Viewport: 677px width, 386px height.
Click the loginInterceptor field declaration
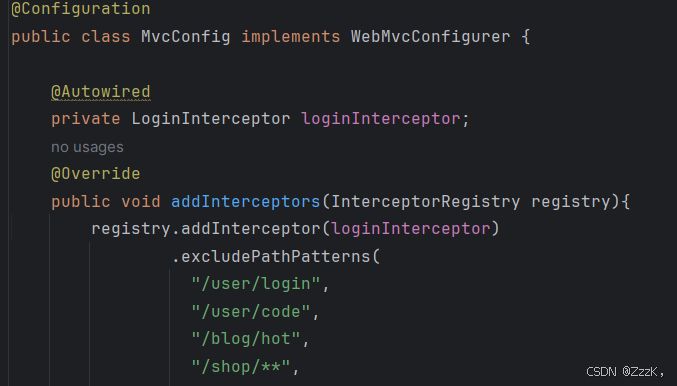tap(381, 119)
